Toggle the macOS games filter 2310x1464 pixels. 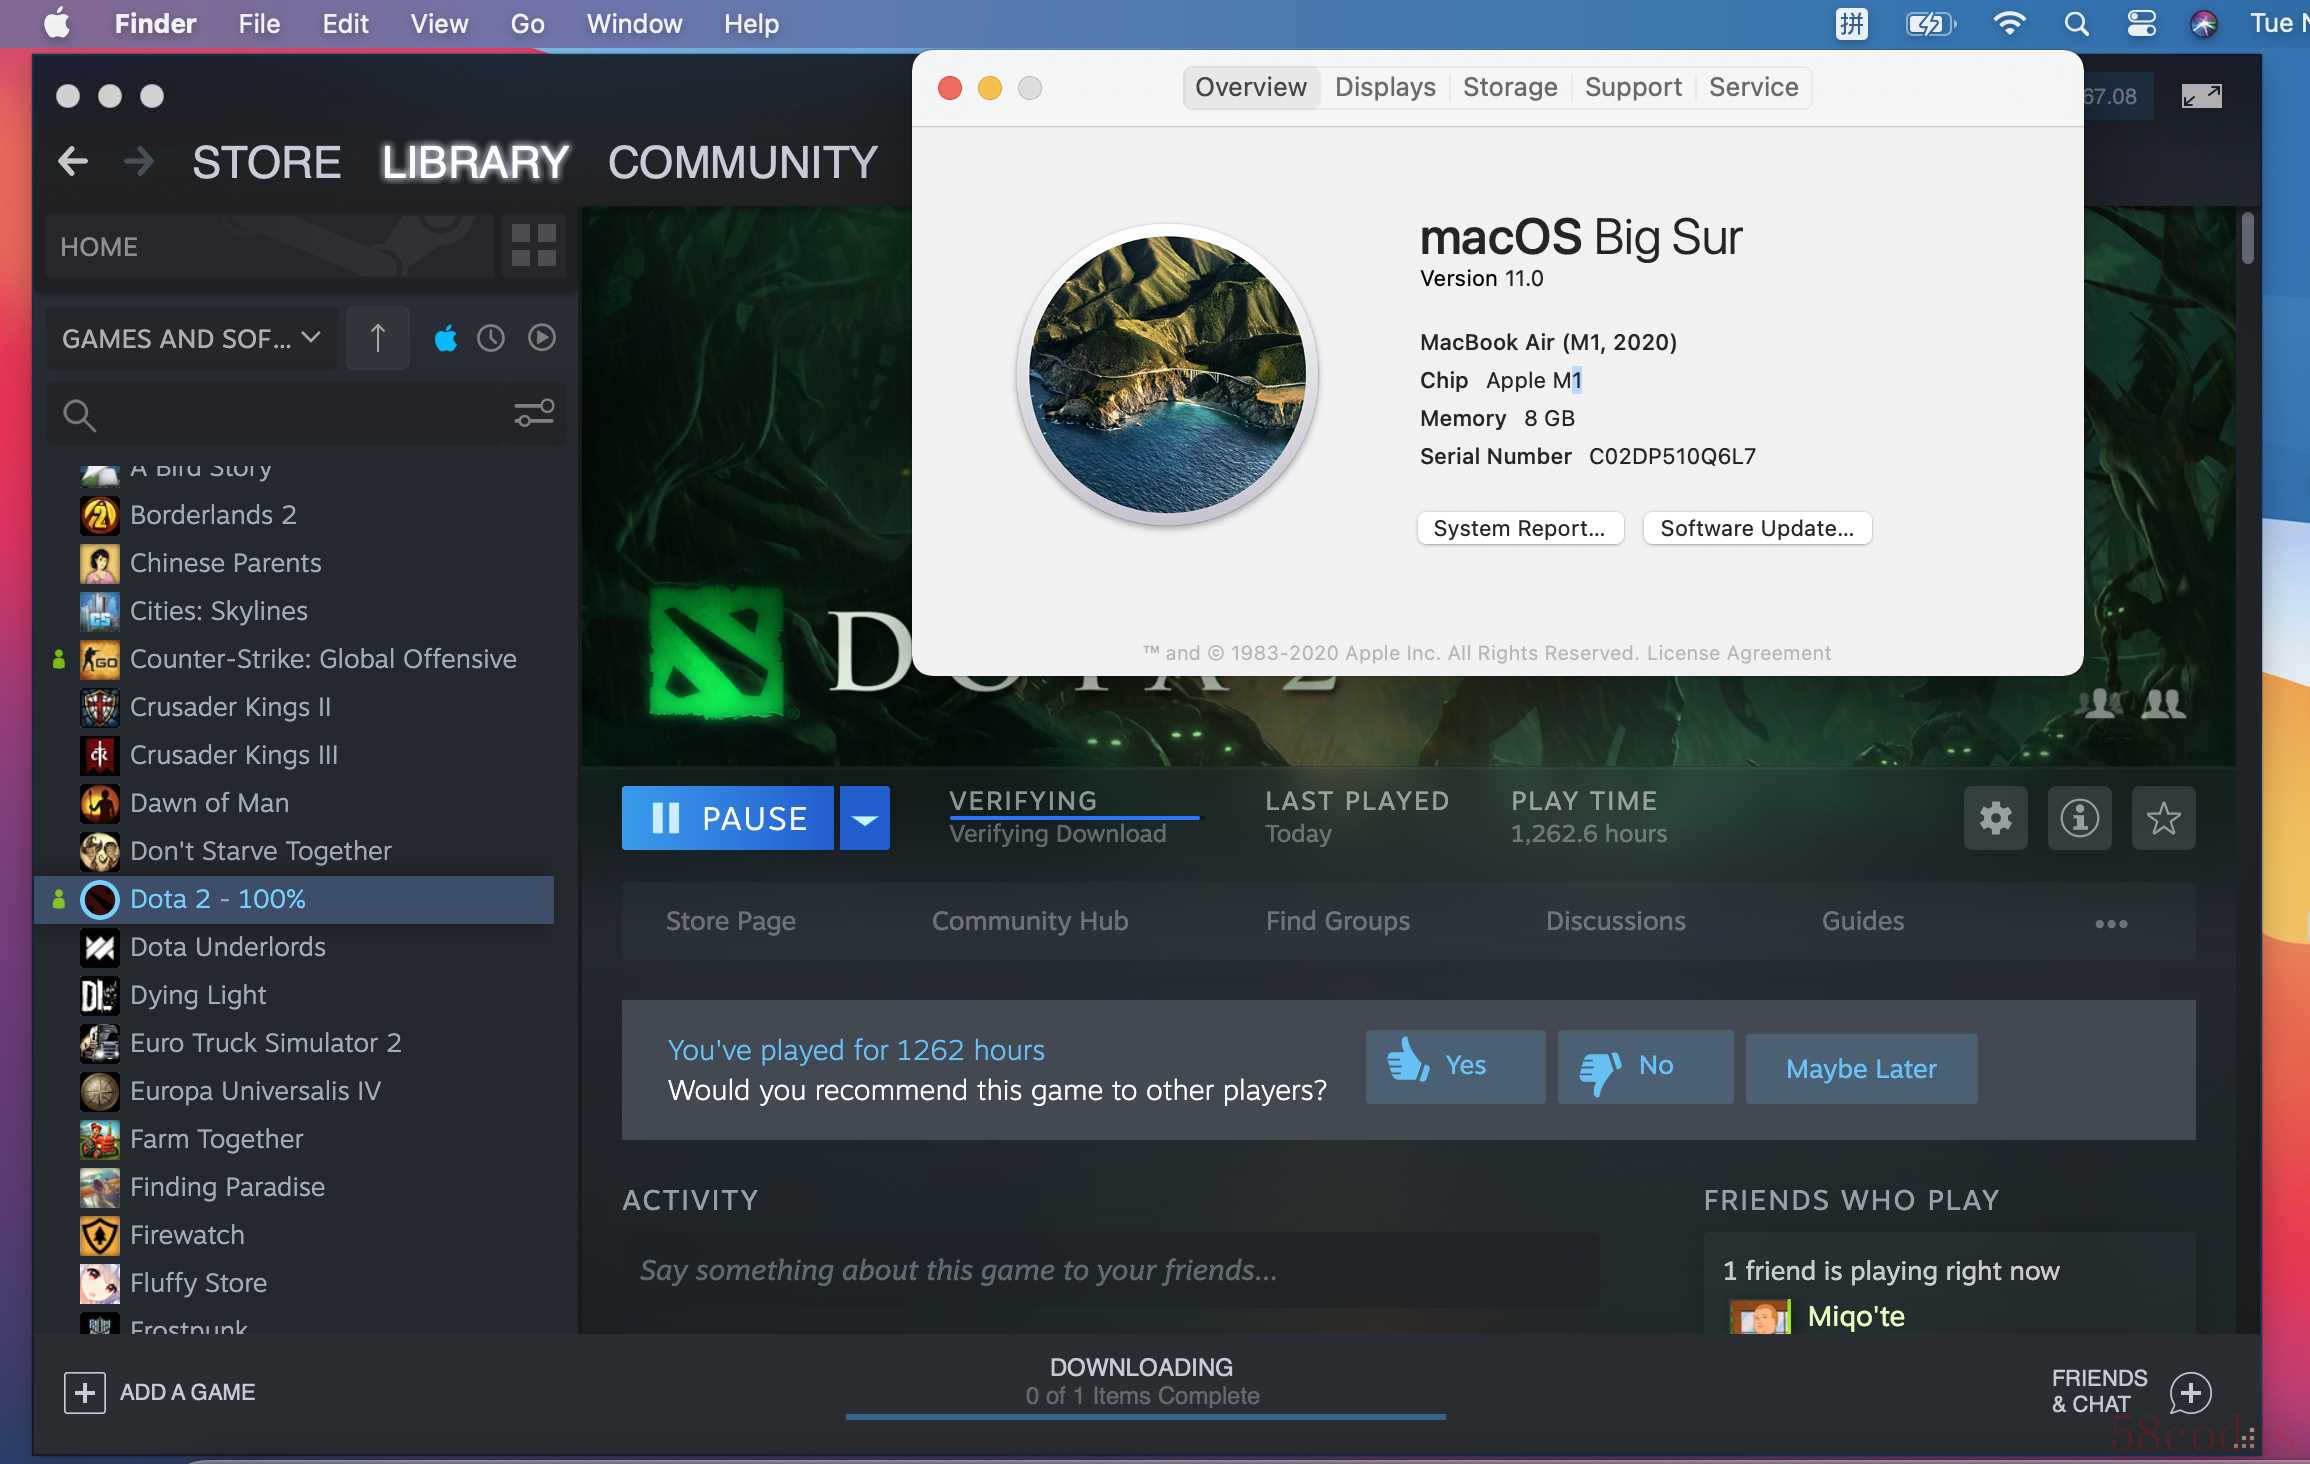(x=446, y=339)
